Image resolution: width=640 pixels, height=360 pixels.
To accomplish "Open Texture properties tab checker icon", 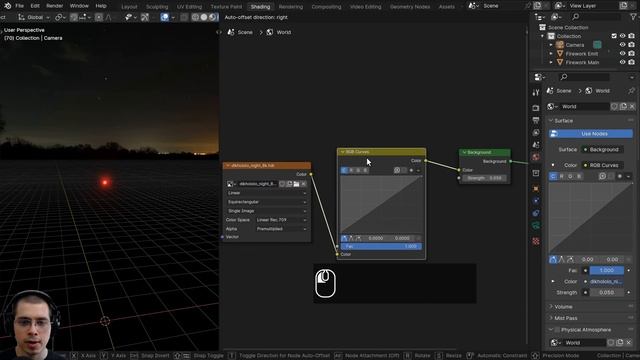I will [536, 241].
